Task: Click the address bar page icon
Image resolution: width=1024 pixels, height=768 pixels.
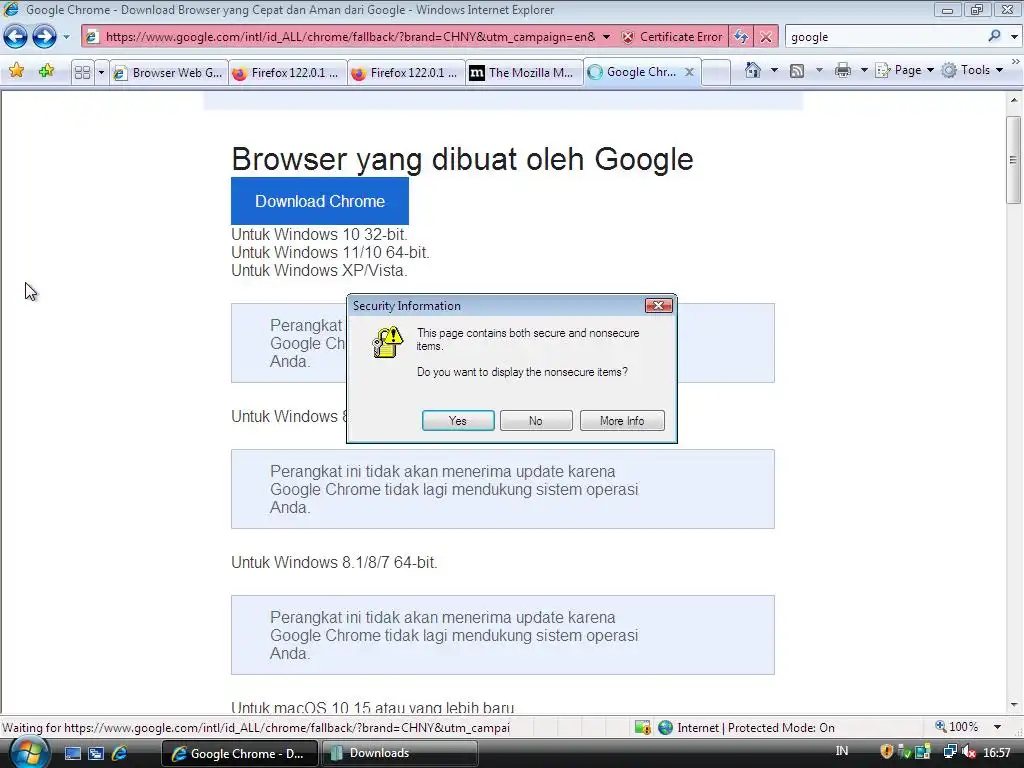Action: [x=92, y=37]
